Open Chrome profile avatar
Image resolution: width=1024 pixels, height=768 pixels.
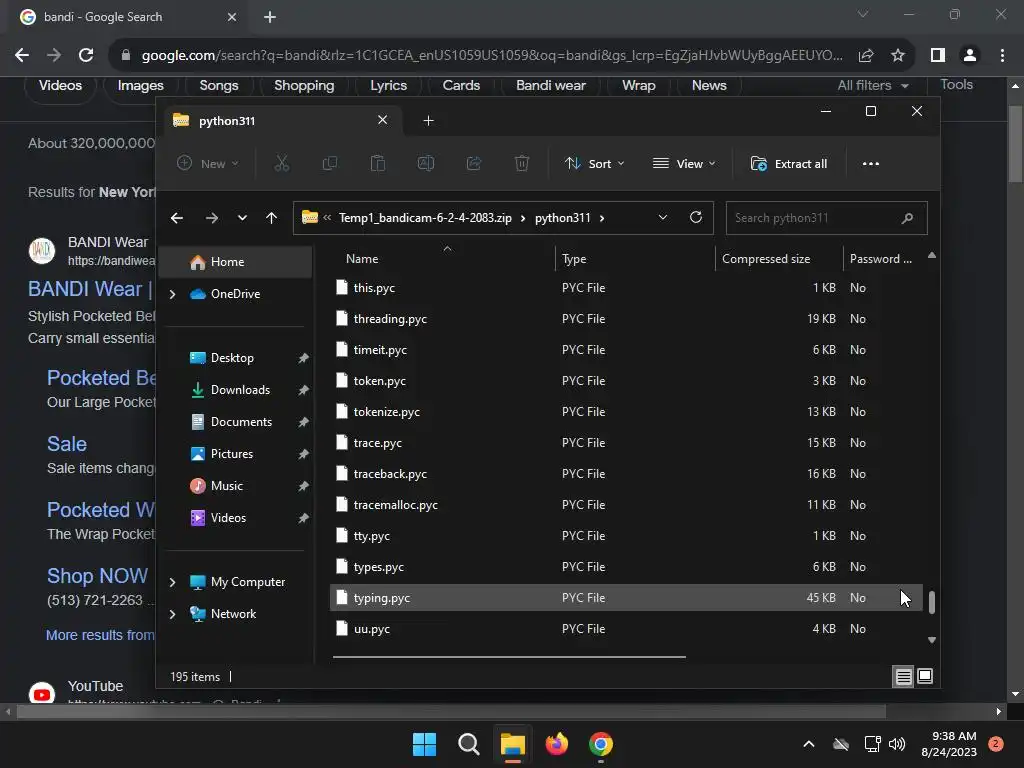click(x=970, y=56)
